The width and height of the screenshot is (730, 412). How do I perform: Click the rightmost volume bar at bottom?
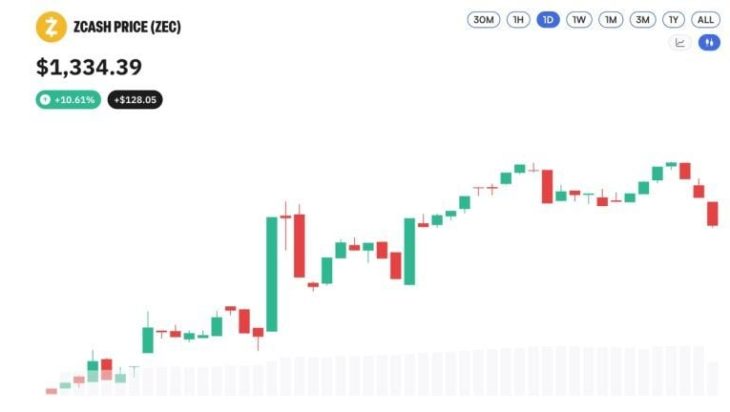713,378
